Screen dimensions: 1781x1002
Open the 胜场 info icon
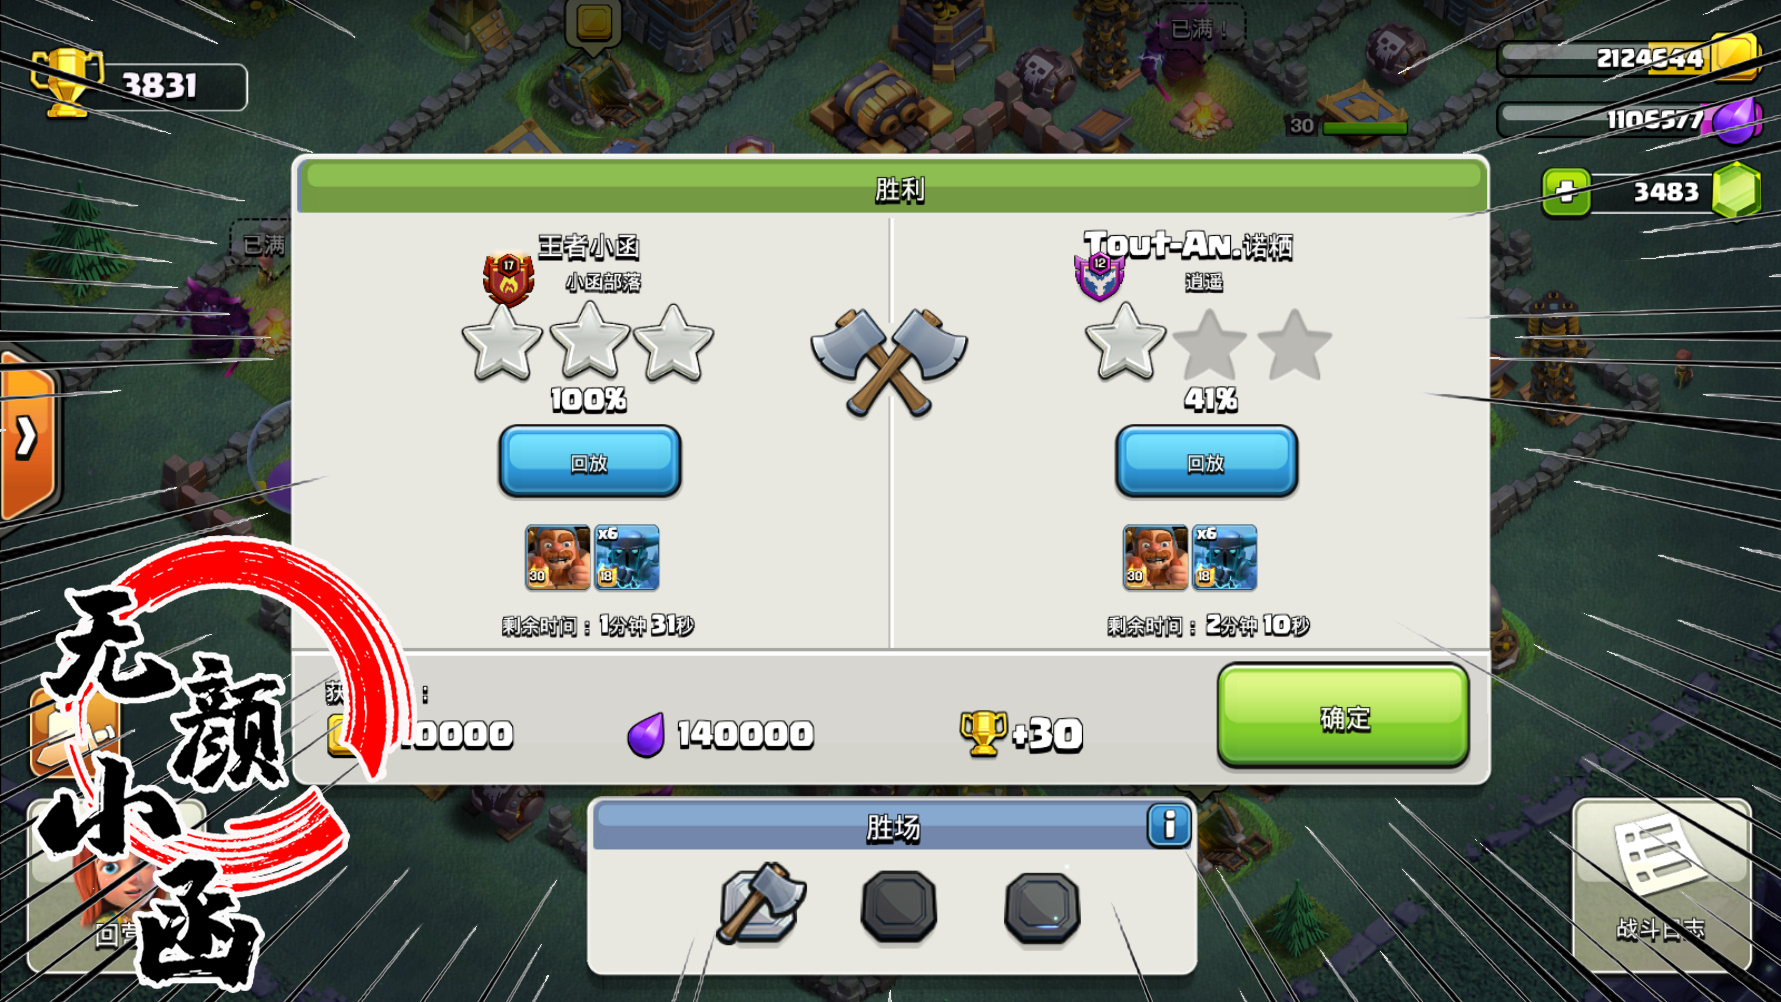1168,825
